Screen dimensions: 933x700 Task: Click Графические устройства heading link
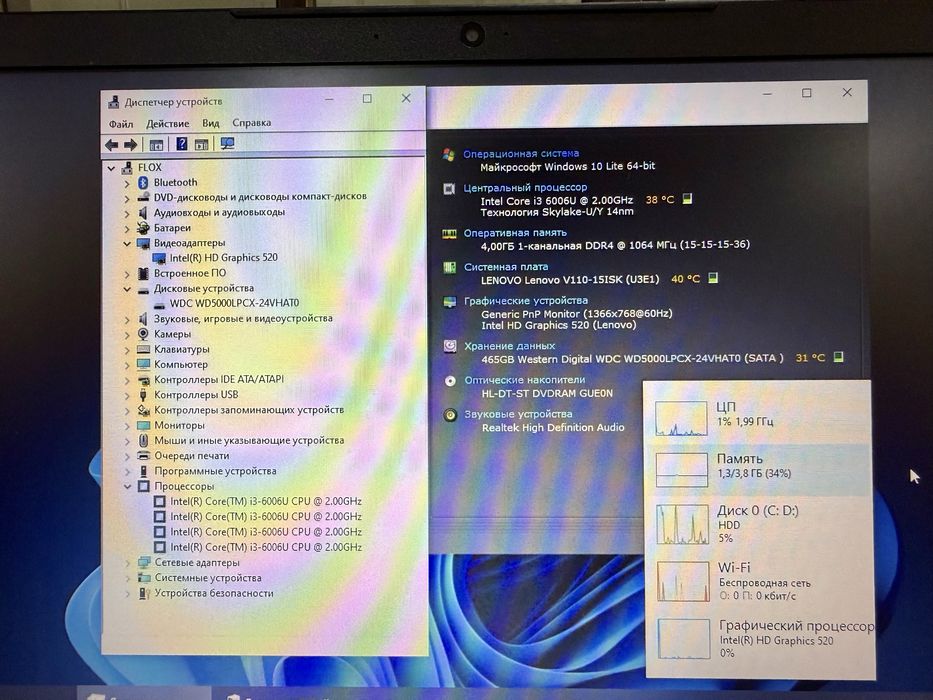click(x=526, y=301)
